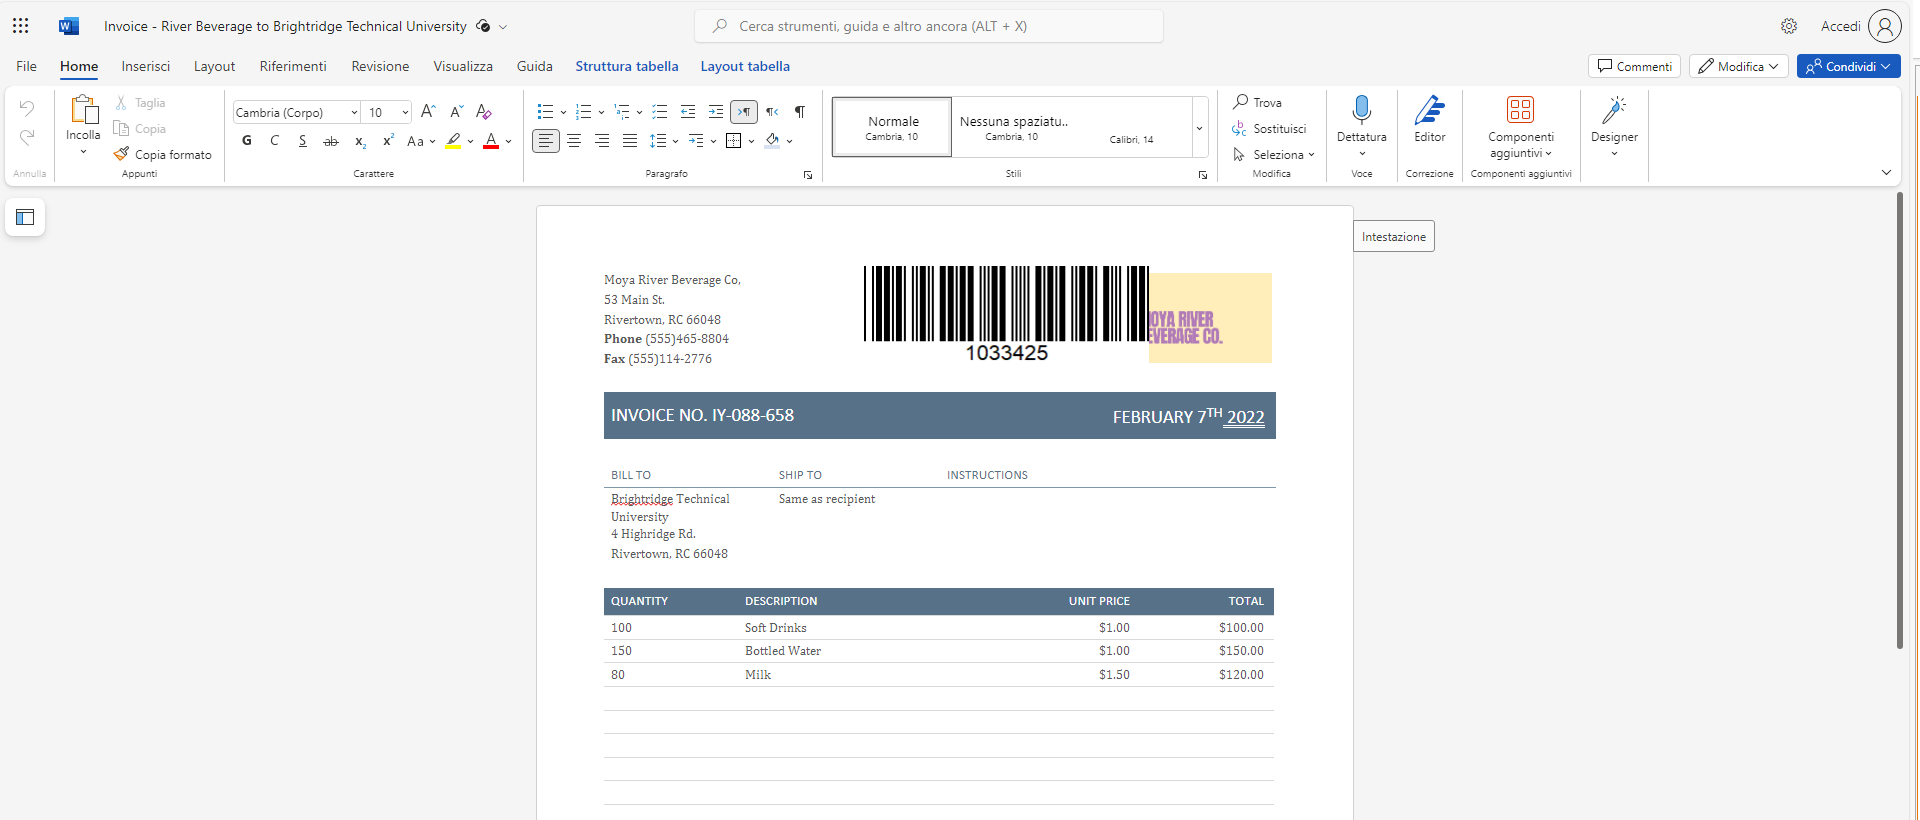Click the Condividi share button
The width and height of the screenshot is (1920, 820).
pyautogui.click(x=1848, y=66)
